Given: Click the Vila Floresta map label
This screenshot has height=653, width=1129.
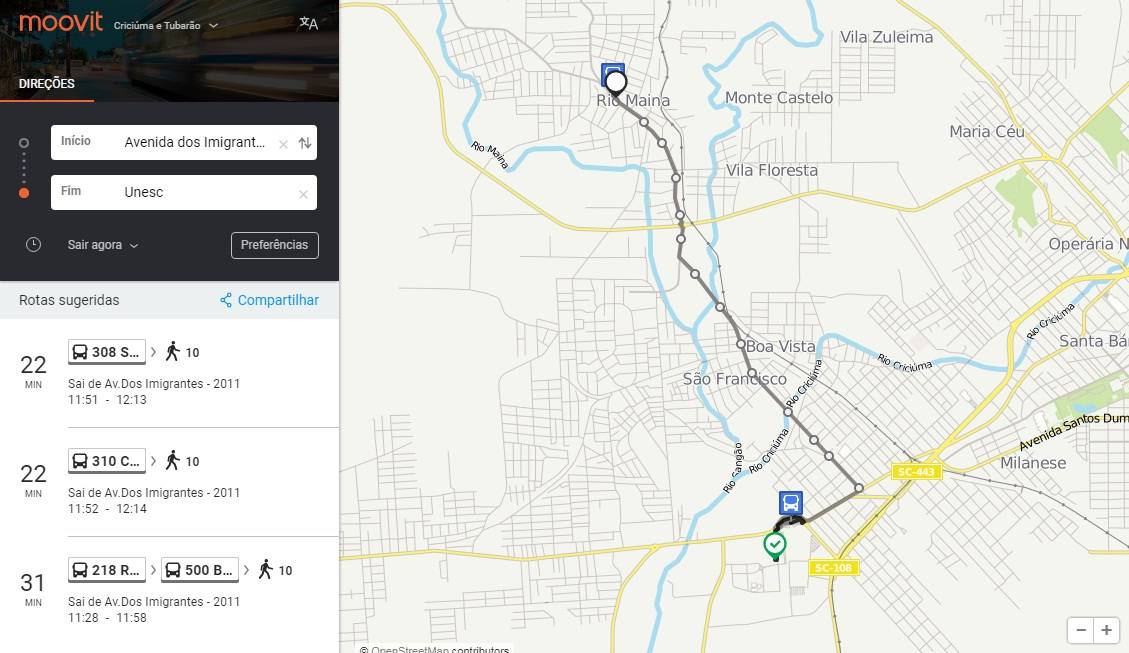Looking at the screenshot, I should pos(772,171).
